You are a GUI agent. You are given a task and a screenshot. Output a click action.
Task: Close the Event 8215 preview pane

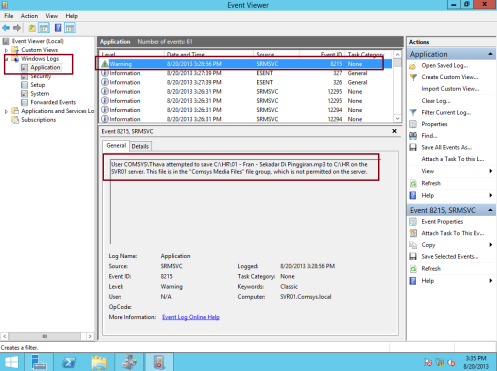394,131
